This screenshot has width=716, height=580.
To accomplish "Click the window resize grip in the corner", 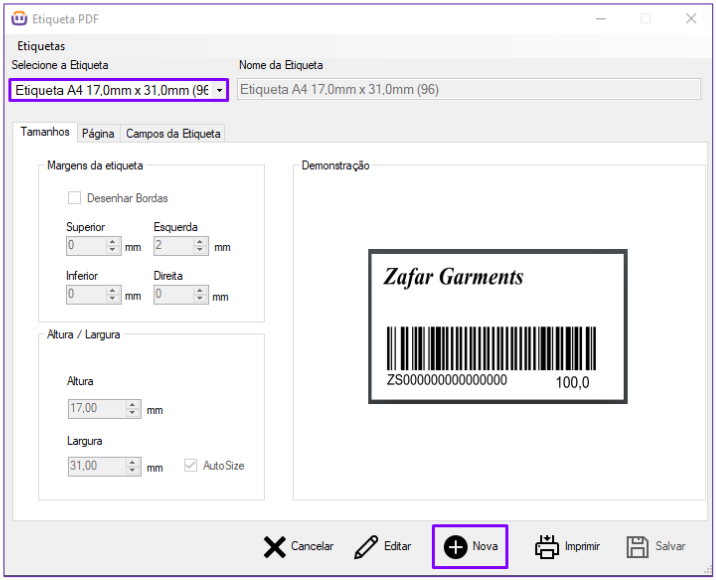I will click(x=707, y=570).
